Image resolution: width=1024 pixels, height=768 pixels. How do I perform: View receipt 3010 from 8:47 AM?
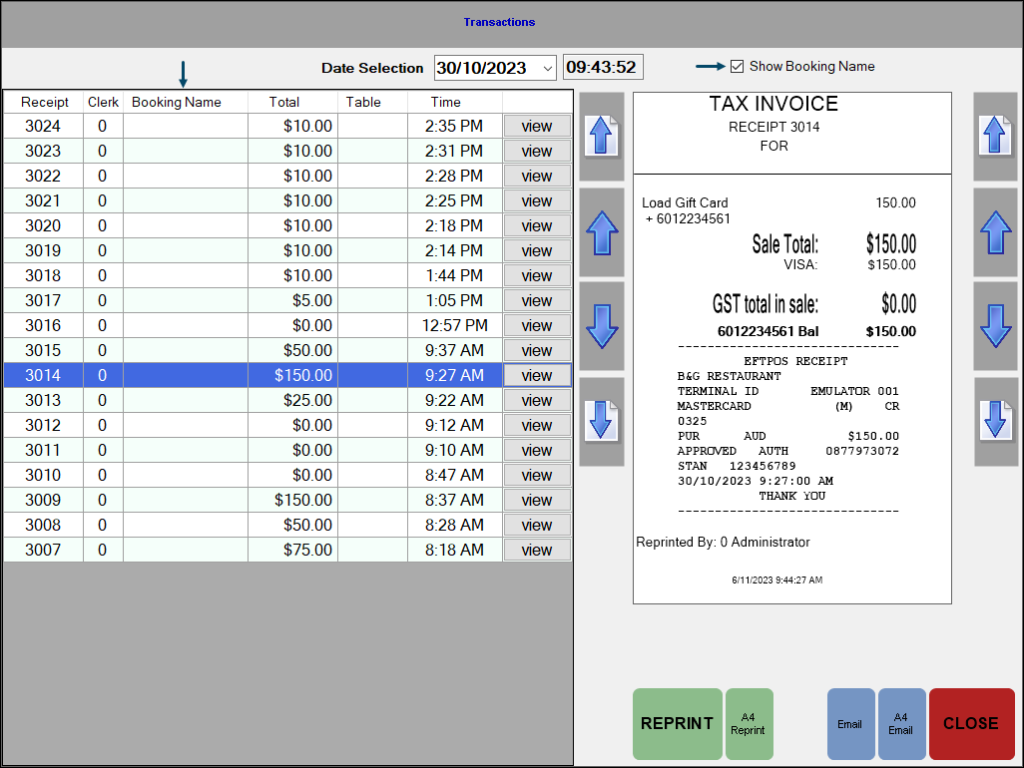(x=537, y=475)
